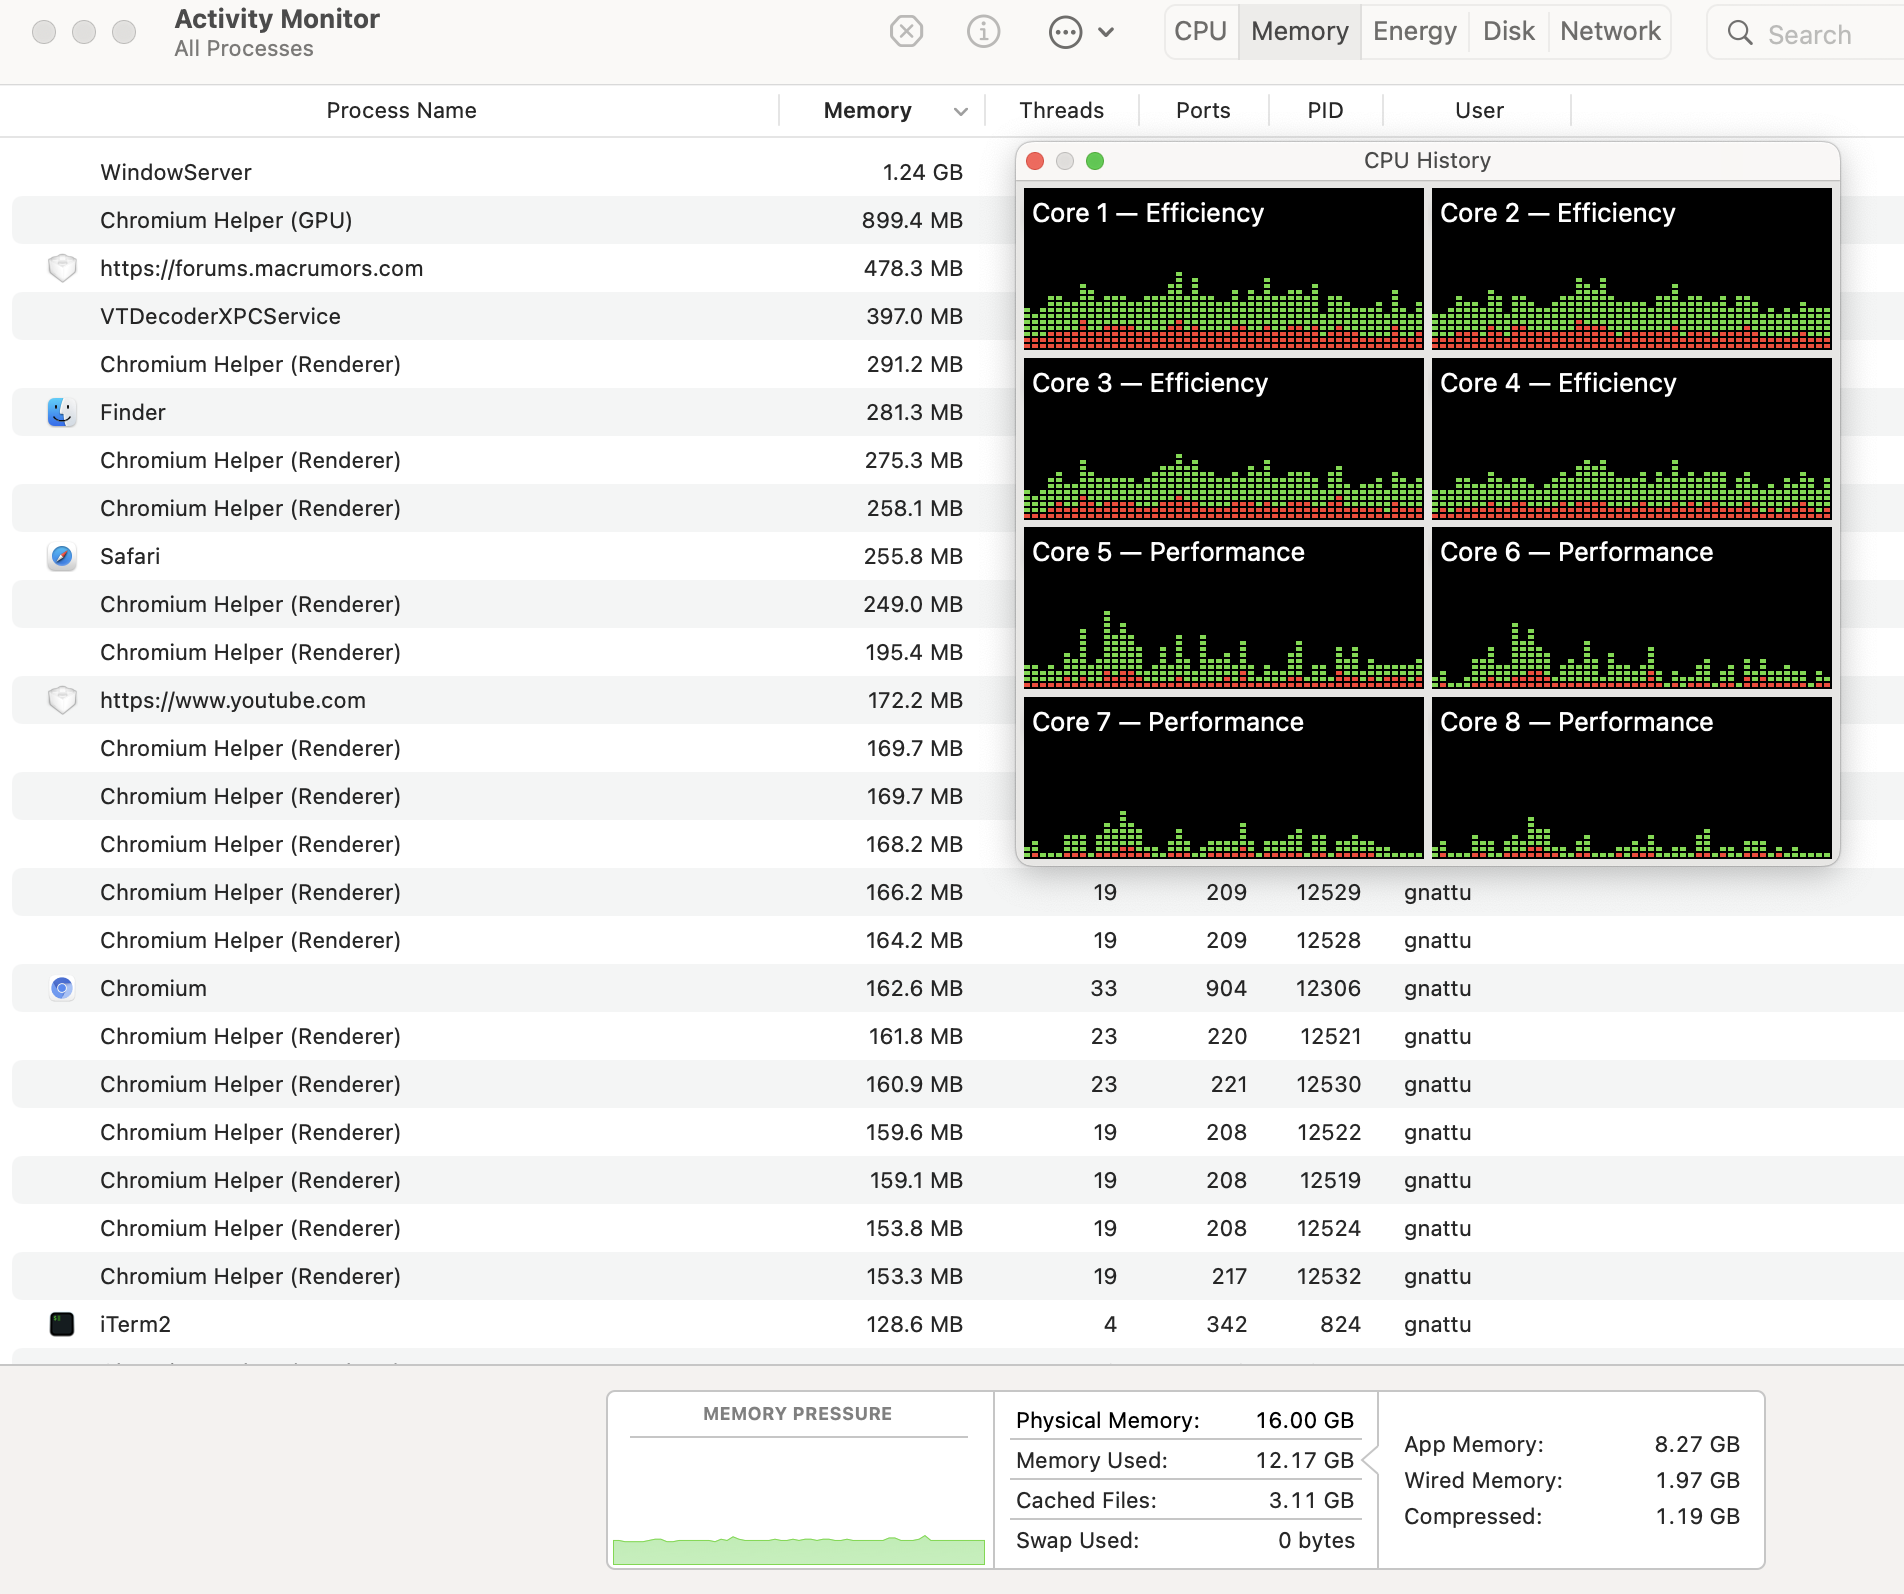Click the Memory Used 12.17 GB value
The image size is (1904, 1594).
click(x=1304, y=1460)
